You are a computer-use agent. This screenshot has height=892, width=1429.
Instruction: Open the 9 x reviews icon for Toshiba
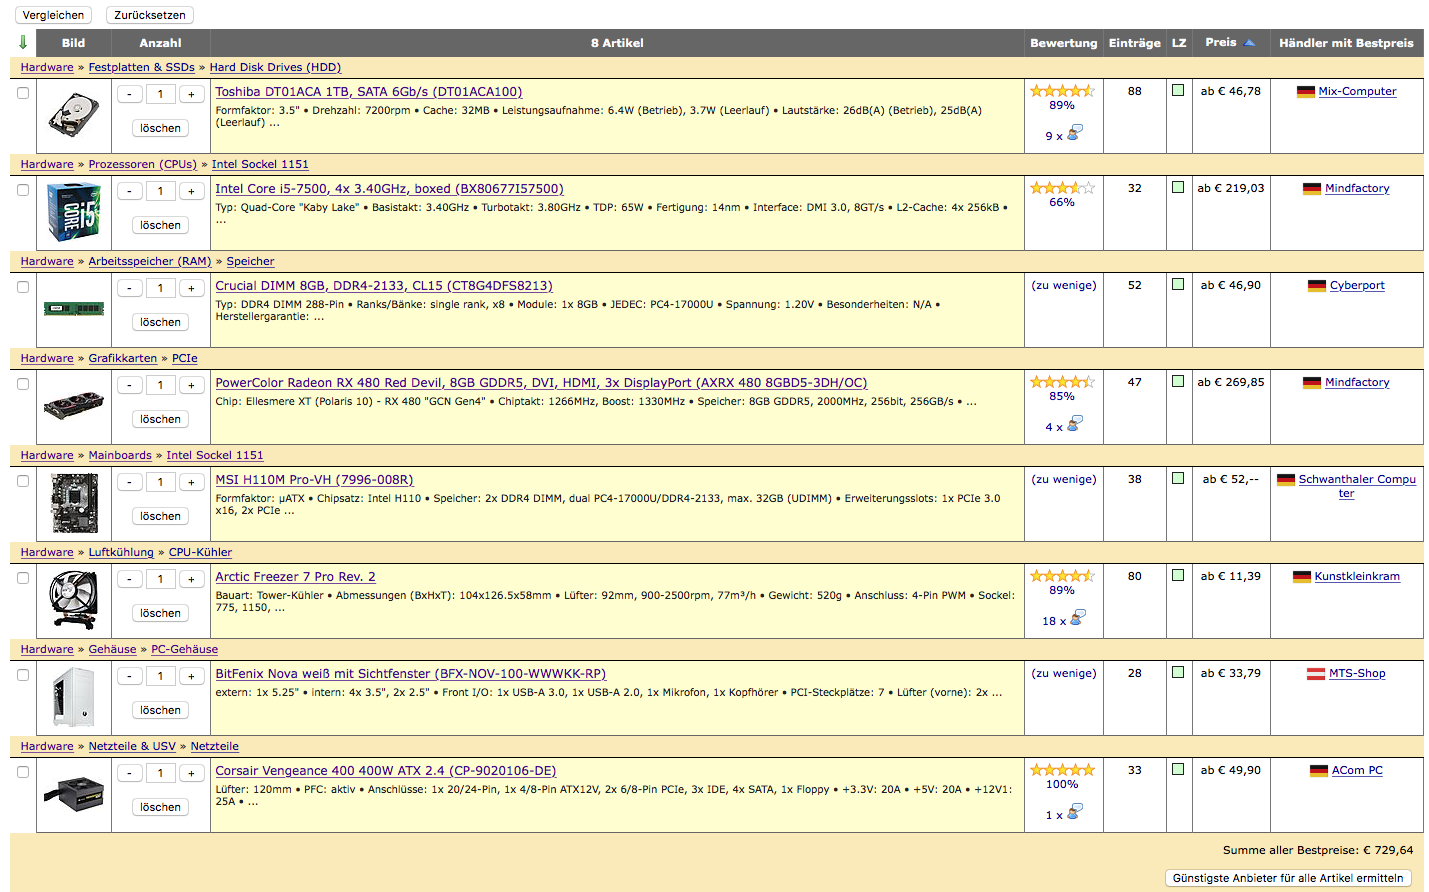1075,133
